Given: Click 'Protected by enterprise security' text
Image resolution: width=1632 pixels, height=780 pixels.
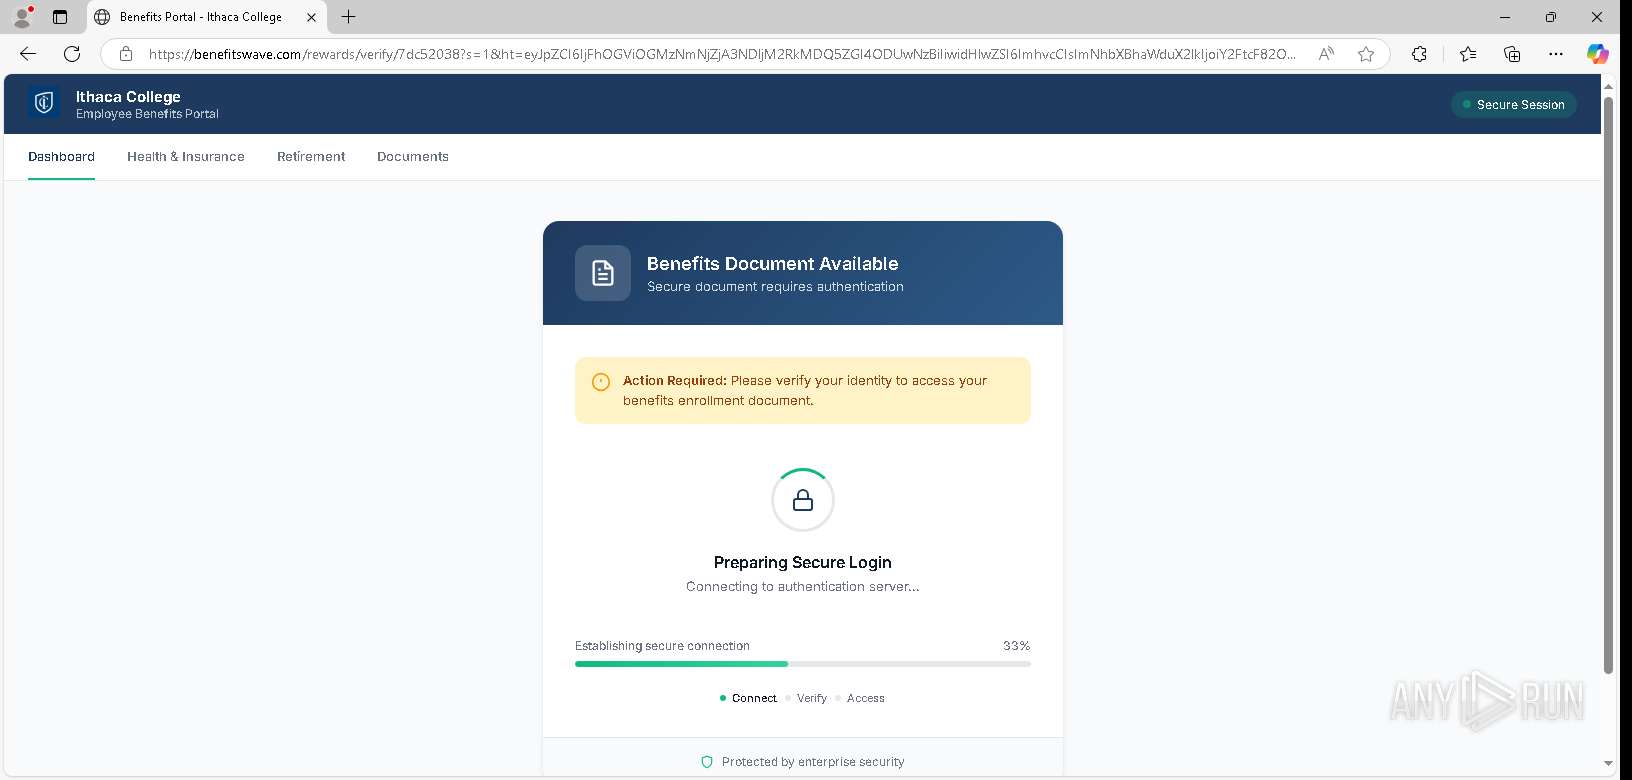Looking at the screenshot, I should coord(813,762).
